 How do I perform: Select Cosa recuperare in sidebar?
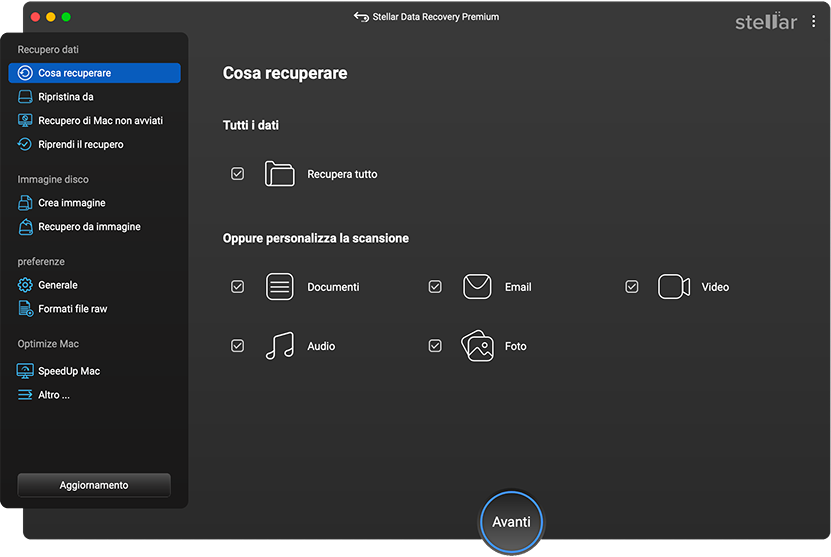(94, 73)
